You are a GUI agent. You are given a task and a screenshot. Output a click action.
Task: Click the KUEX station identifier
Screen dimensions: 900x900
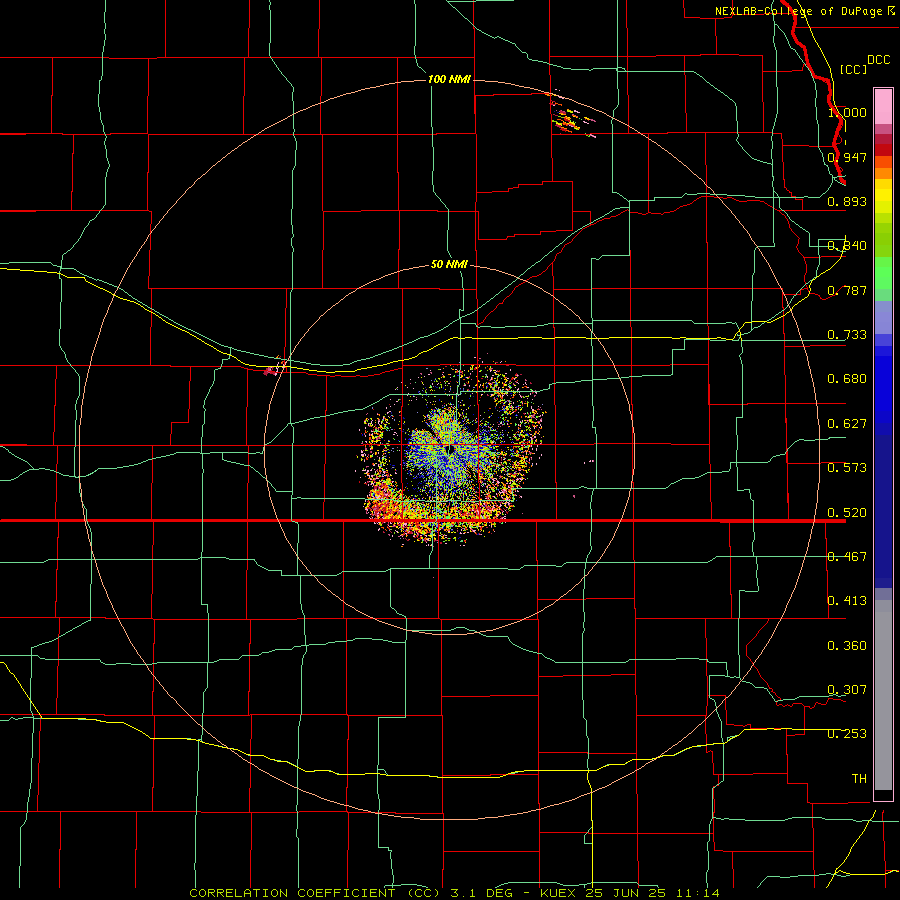560,893
